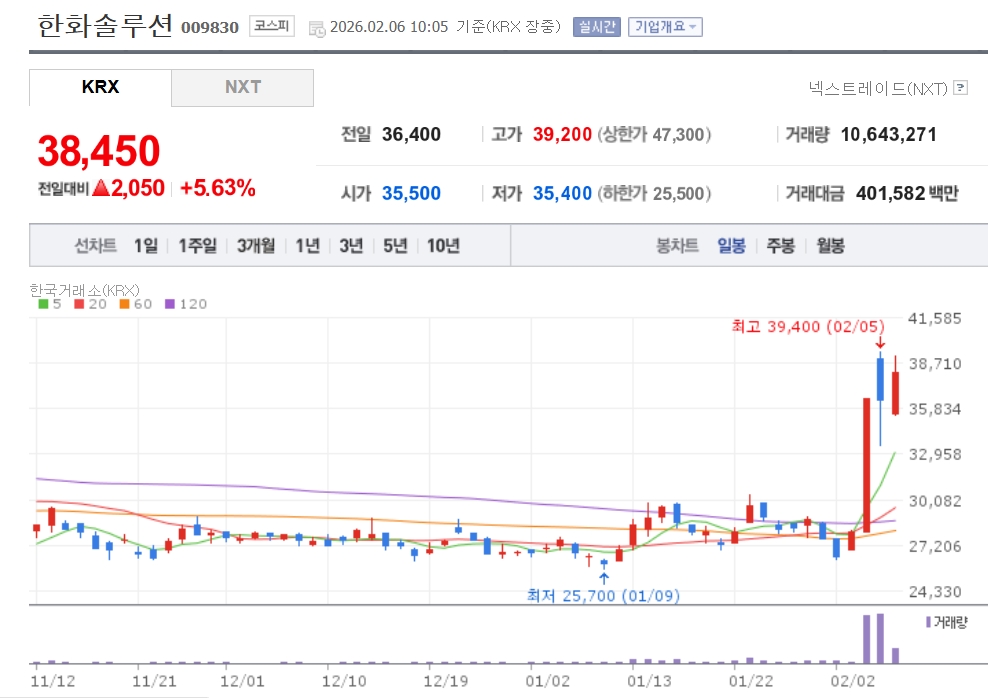
Task: Show the 3년 line chart
Action: 351,245
